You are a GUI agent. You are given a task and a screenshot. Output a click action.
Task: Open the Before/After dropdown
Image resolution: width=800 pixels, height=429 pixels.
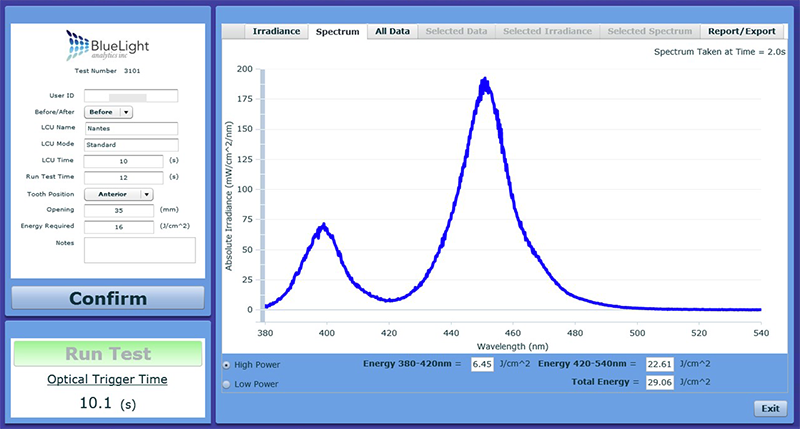[x=108, y=112]
